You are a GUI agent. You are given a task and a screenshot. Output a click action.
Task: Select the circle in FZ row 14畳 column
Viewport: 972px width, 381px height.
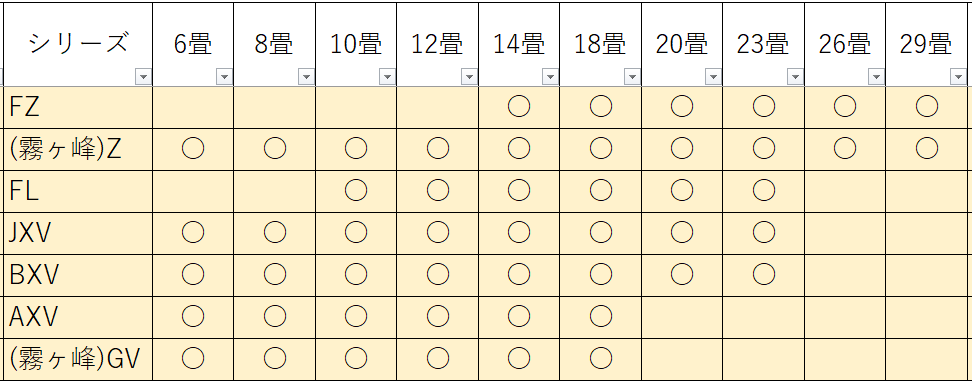coord(519,107)
